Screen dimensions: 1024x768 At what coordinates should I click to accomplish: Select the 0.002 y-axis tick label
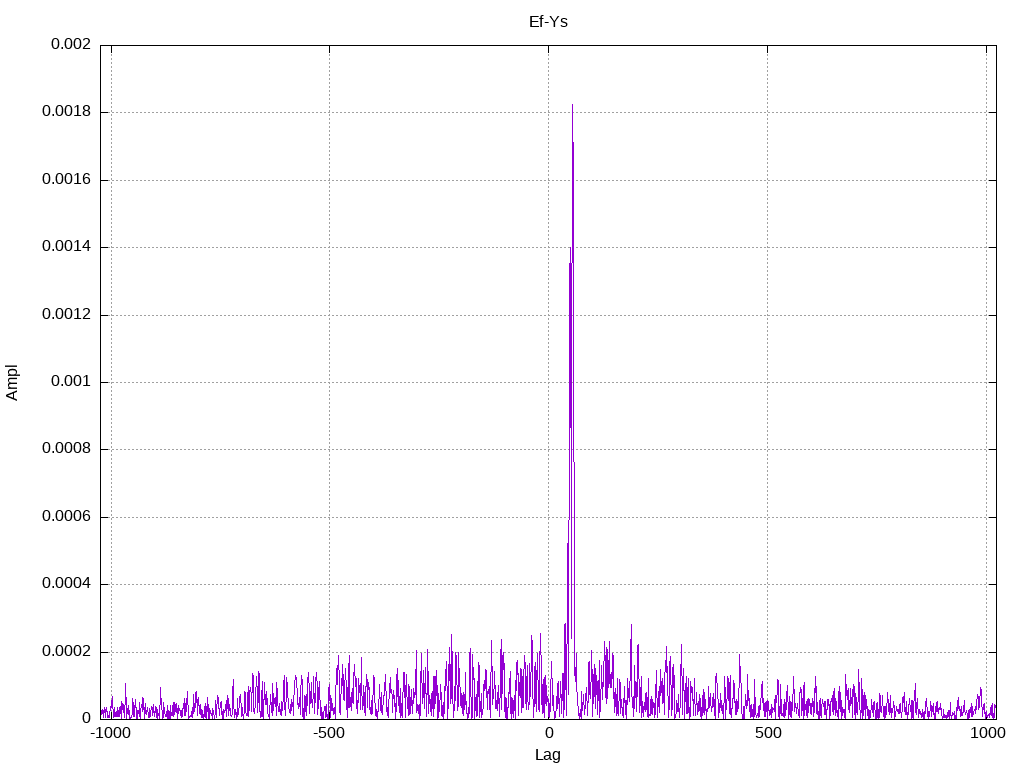[70, 45]
